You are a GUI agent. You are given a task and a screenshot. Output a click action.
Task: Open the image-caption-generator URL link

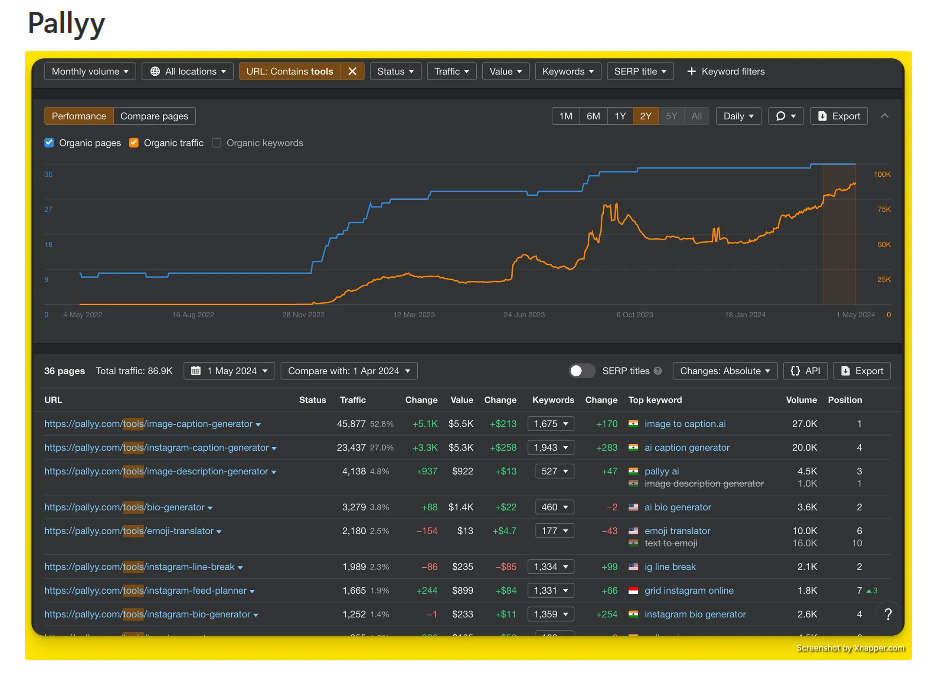pyautogui.click(x=148, y=424)
